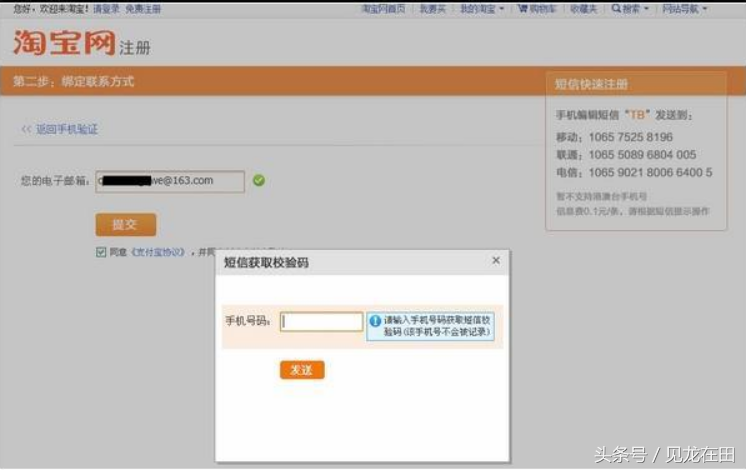Click the magnifier icon next to 搜索
The width and height of the screenshot is (747, 470).
click(616, 8)
